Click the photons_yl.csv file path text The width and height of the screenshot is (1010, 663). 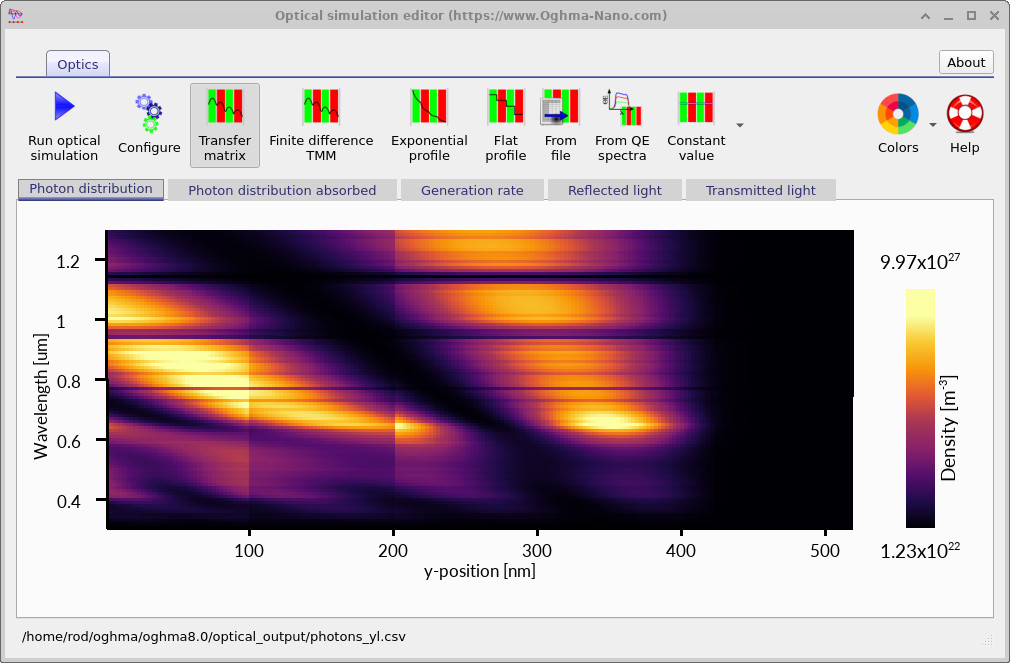[214, 637]
